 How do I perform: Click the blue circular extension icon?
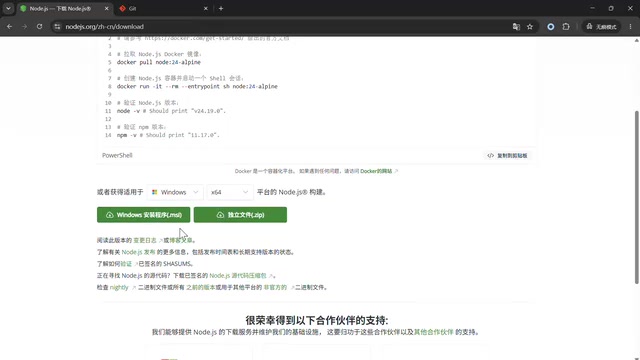(x=551, y=27)
